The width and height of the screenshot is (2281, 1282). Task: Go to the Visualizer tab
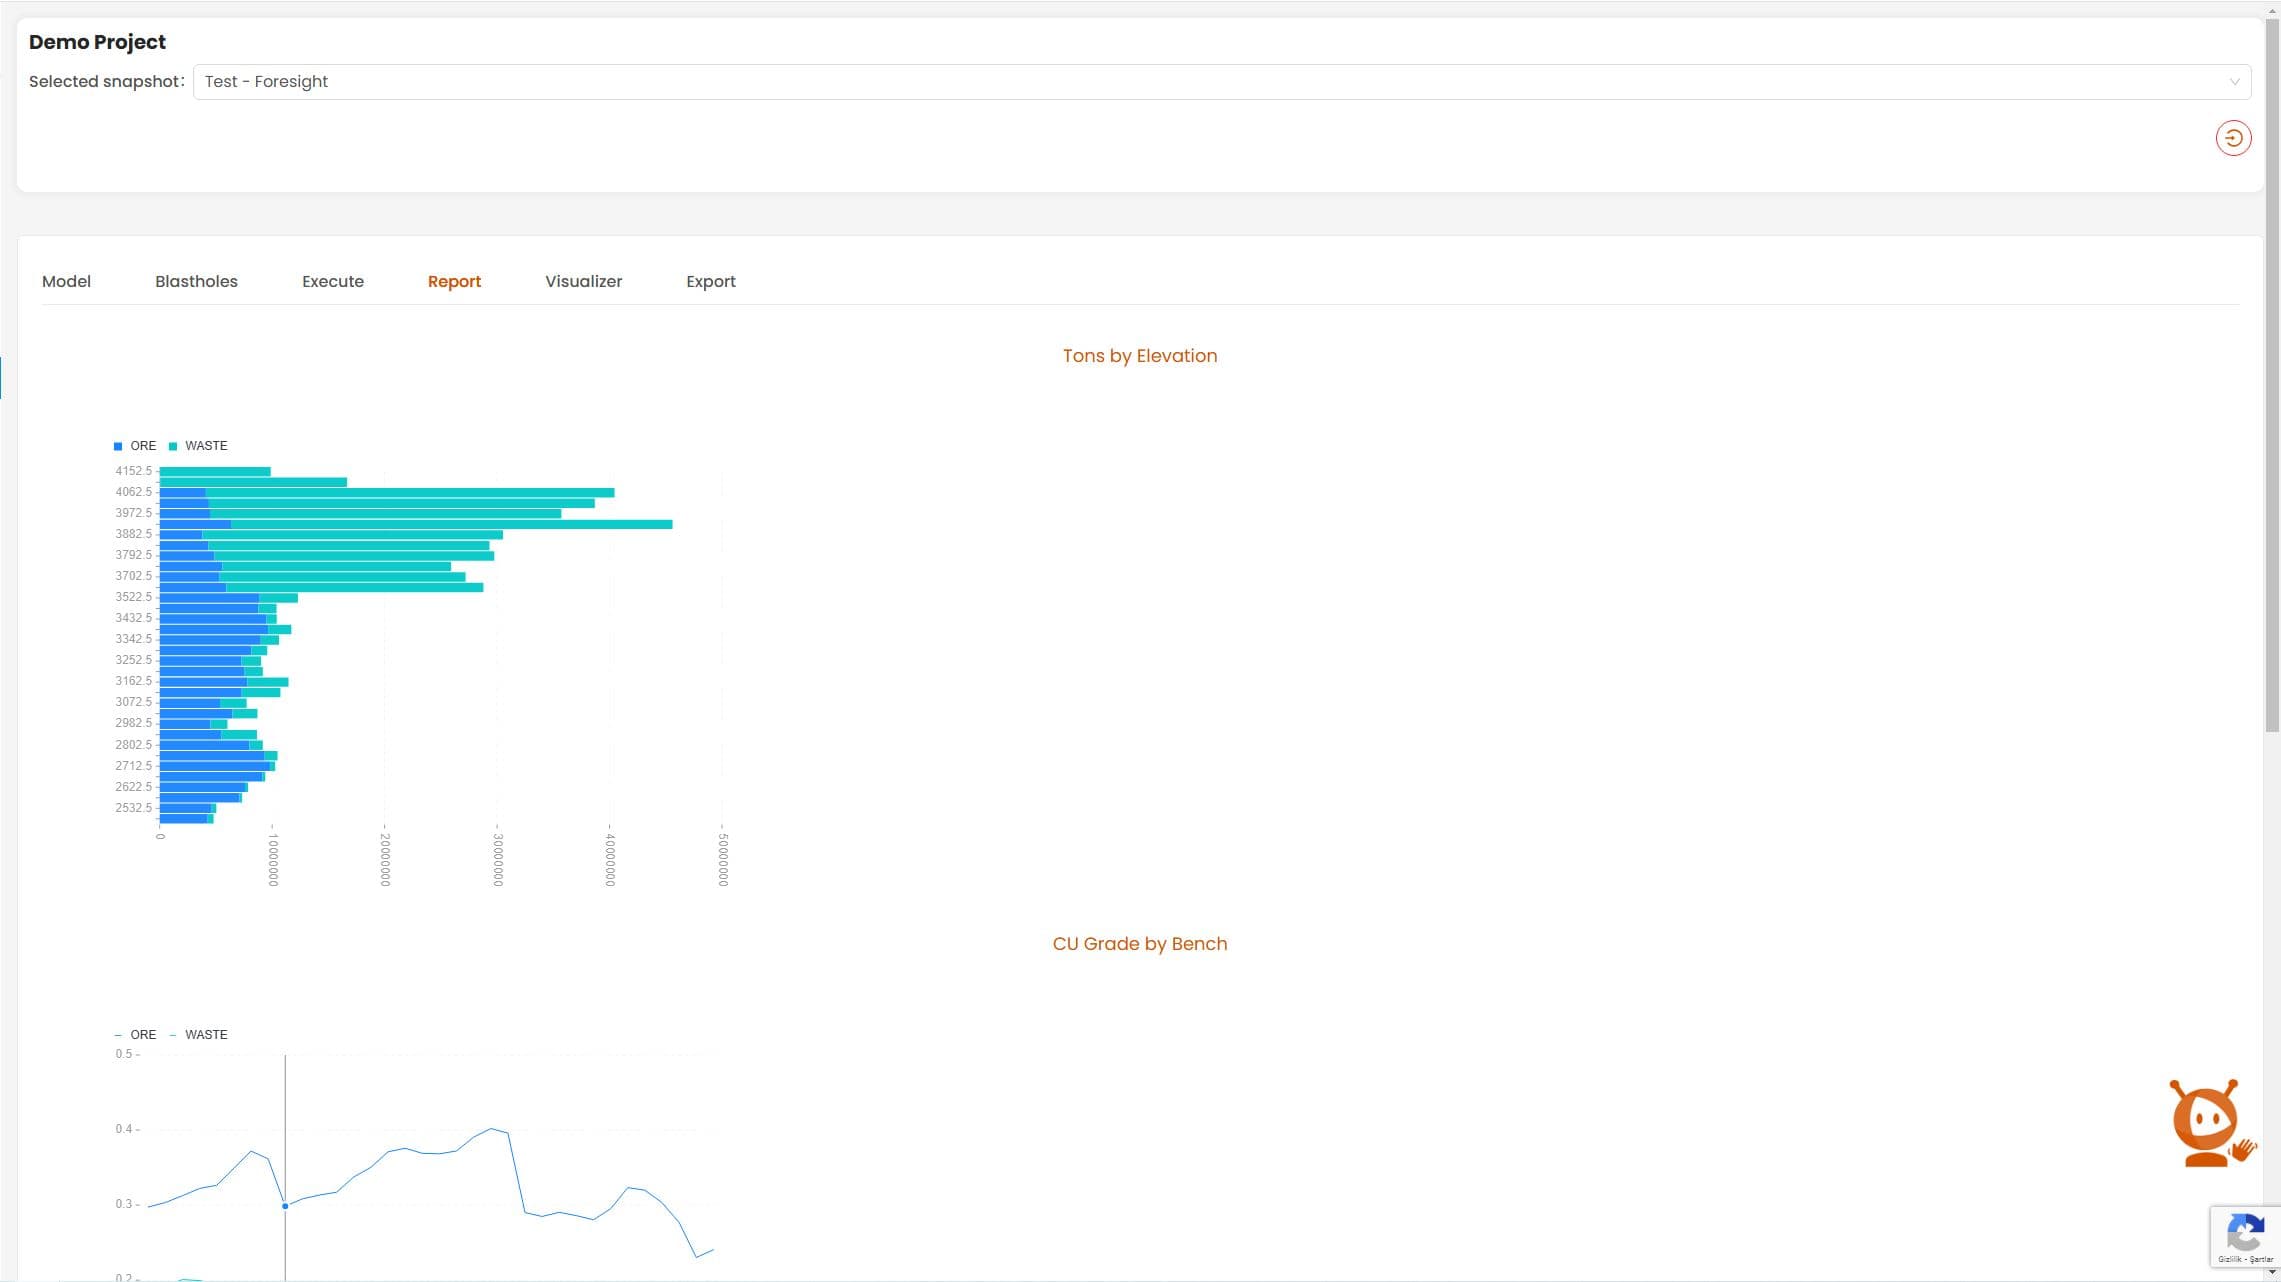(x=583, y=282)
